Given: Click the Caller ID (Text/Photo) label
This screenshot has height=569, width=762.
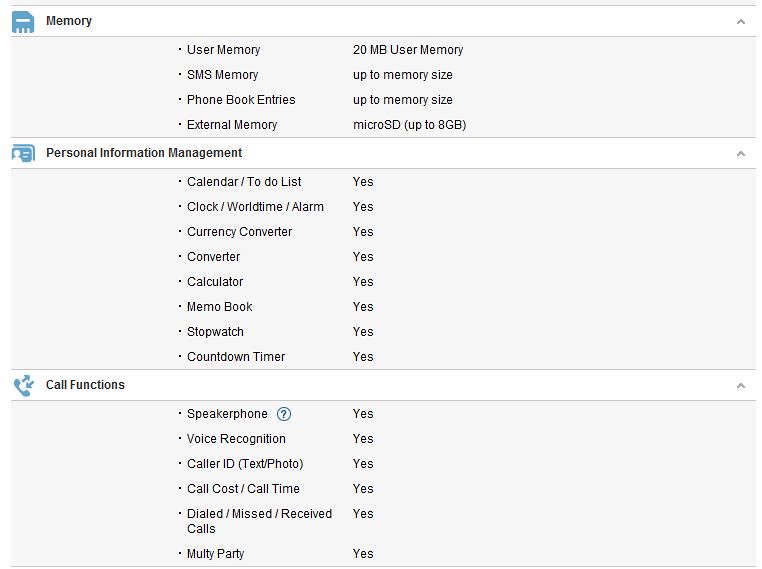Looking at the screenshot, I should 245,464.
